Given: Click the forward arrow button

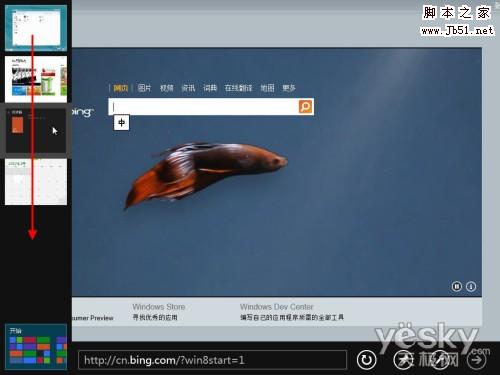Looking at the screenshot, I should [x=477, y=360].
